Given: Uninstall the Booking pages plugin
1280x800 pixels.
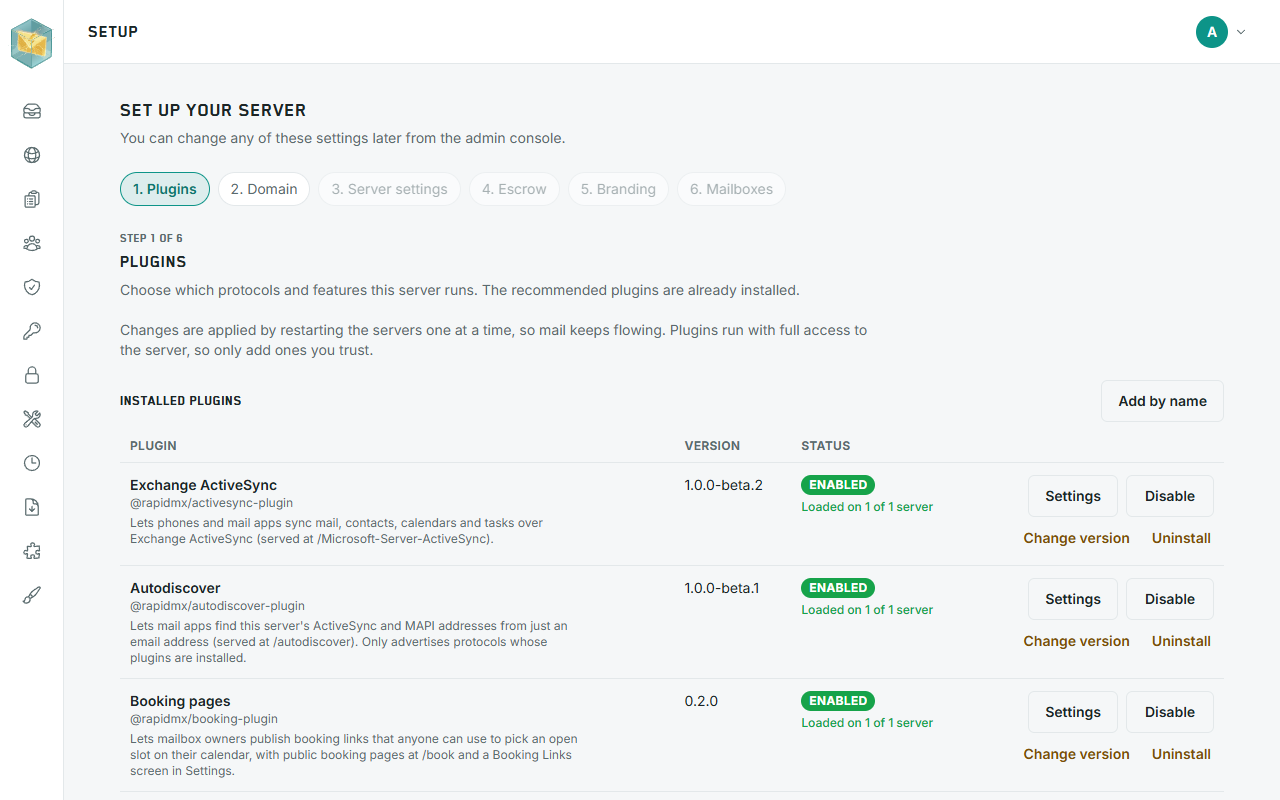Looking at the screenshot, I should (x=1181, y=754).
